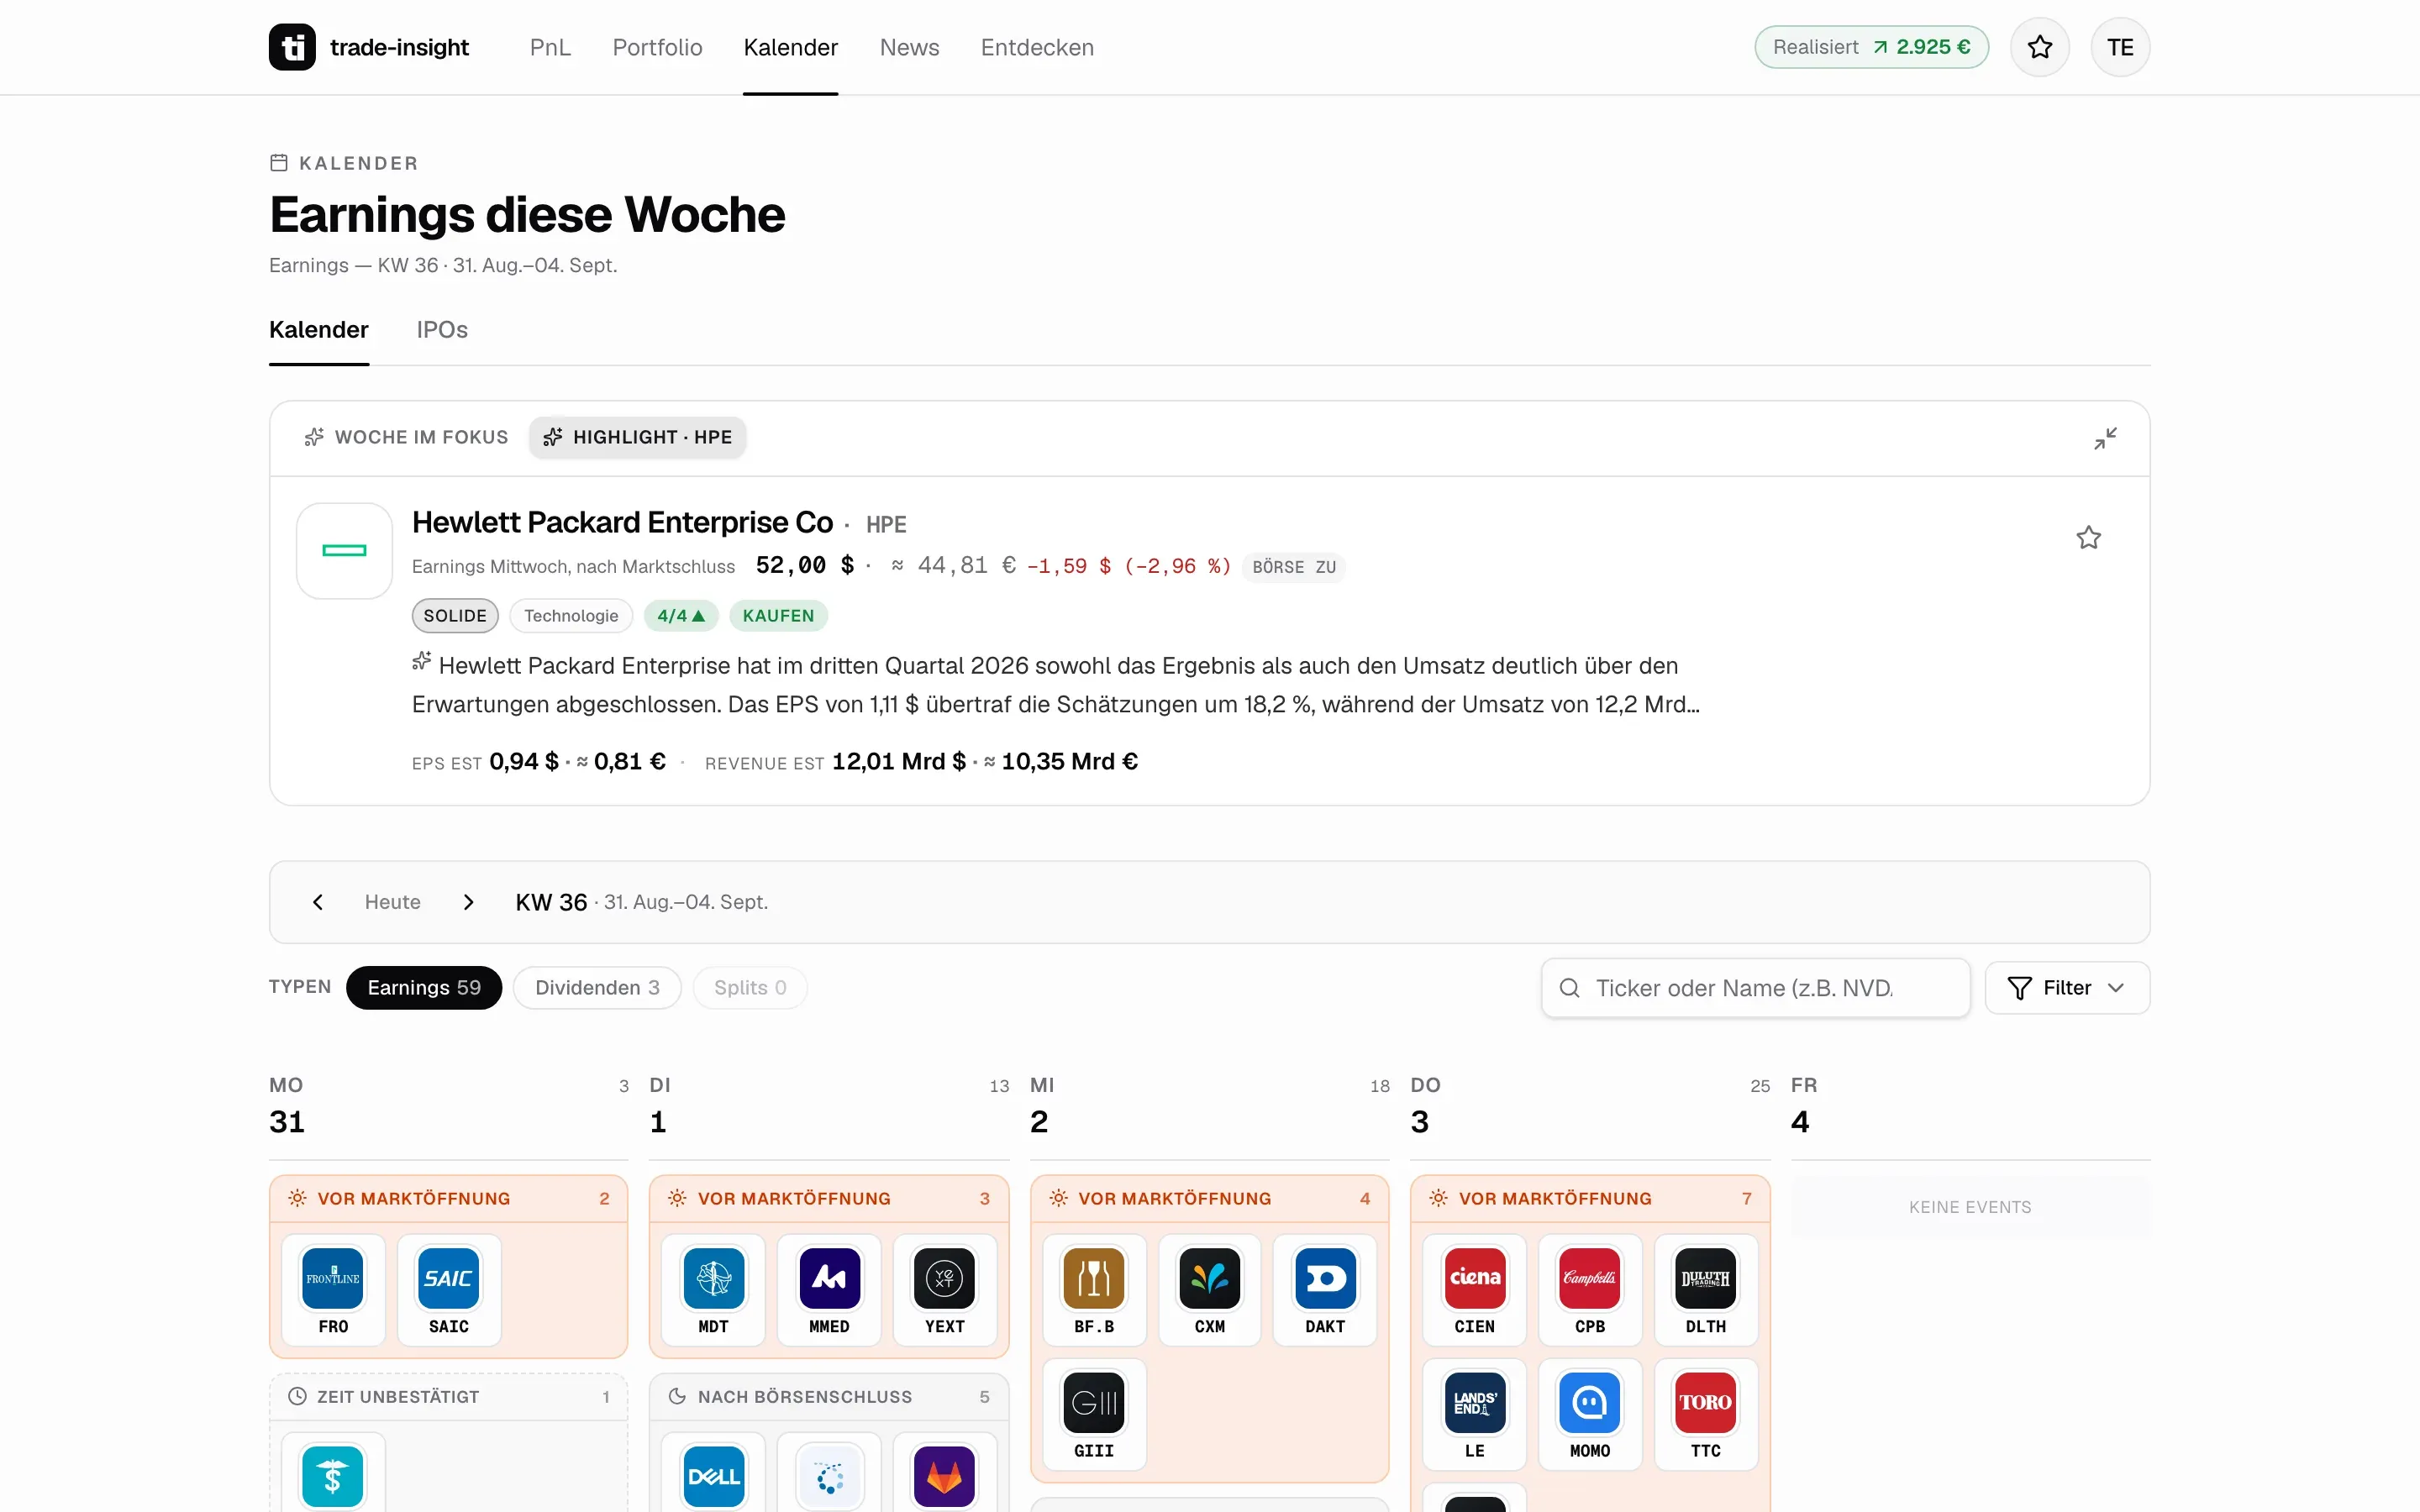2420x1512 pixels.
Task: Click the Thursday Vor Marktöffnung header
Action: tap(1590, 1198)
